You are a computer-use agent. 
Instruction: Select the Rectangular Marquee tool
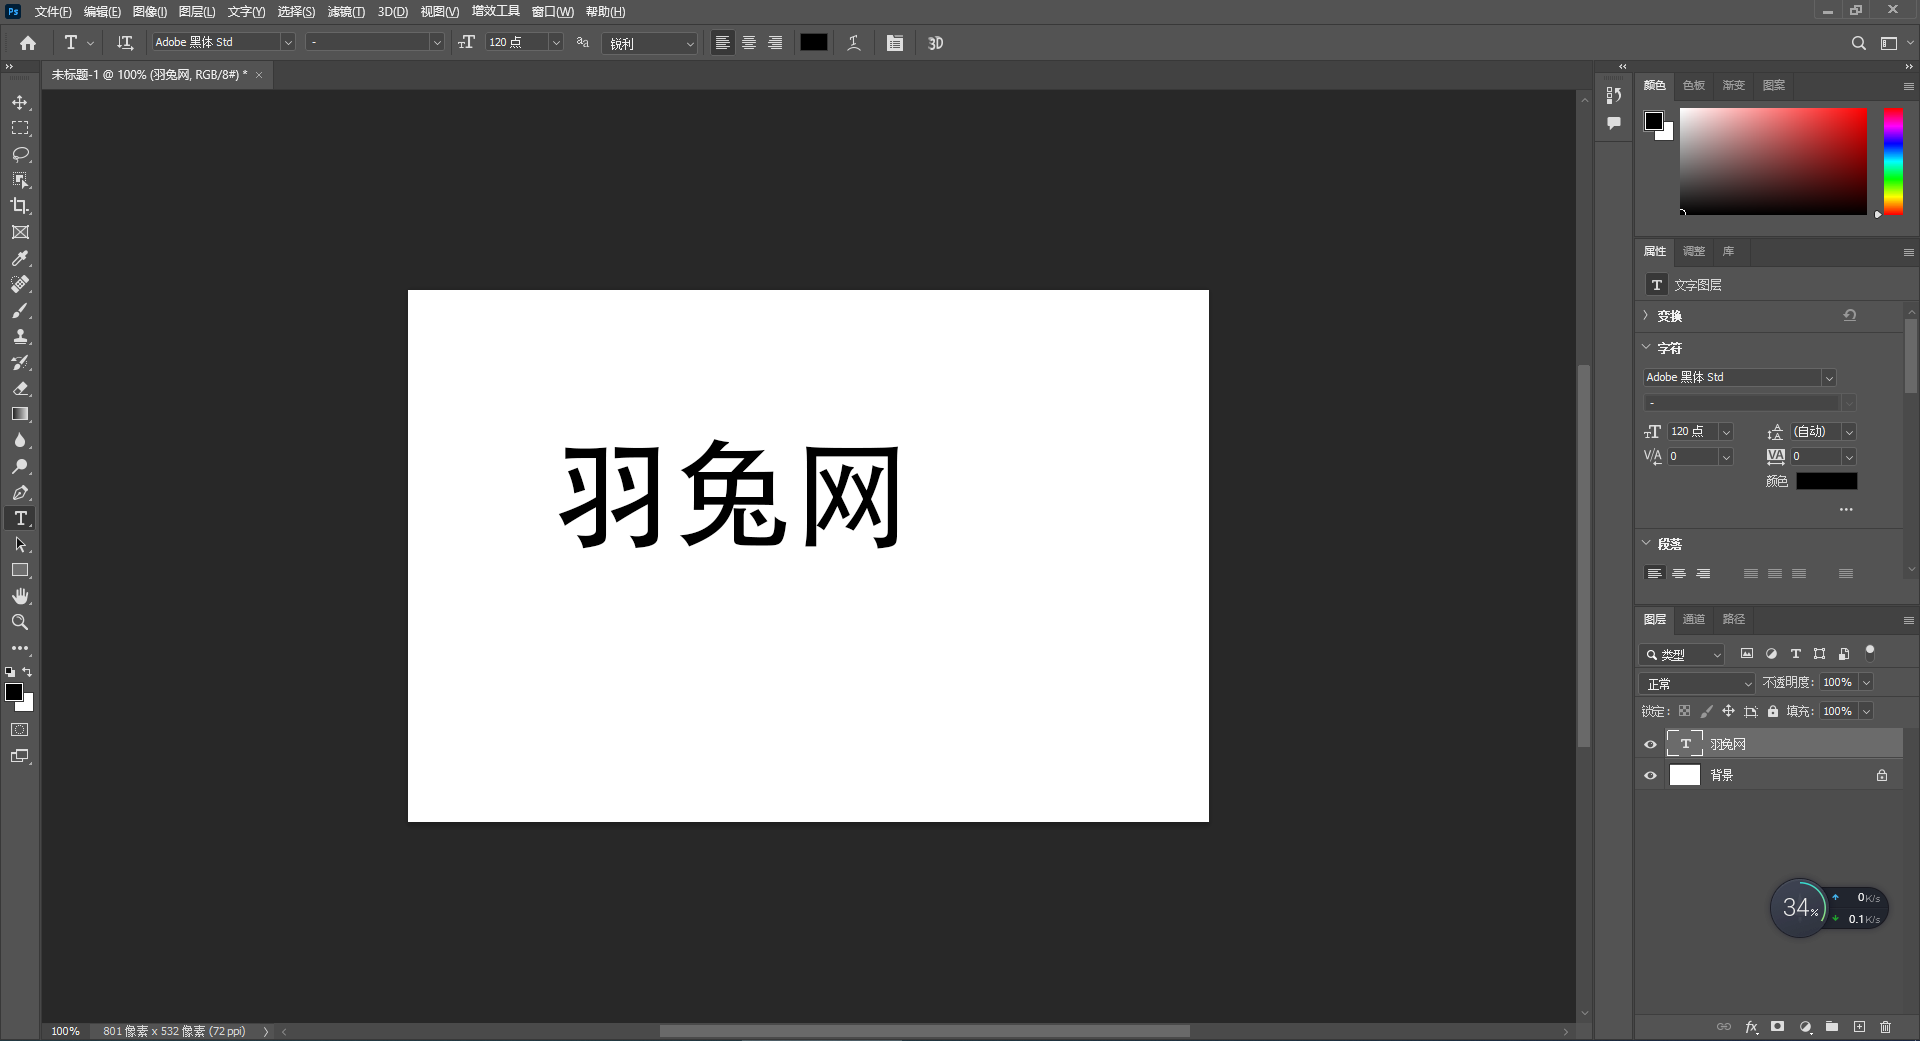[20, 128]
